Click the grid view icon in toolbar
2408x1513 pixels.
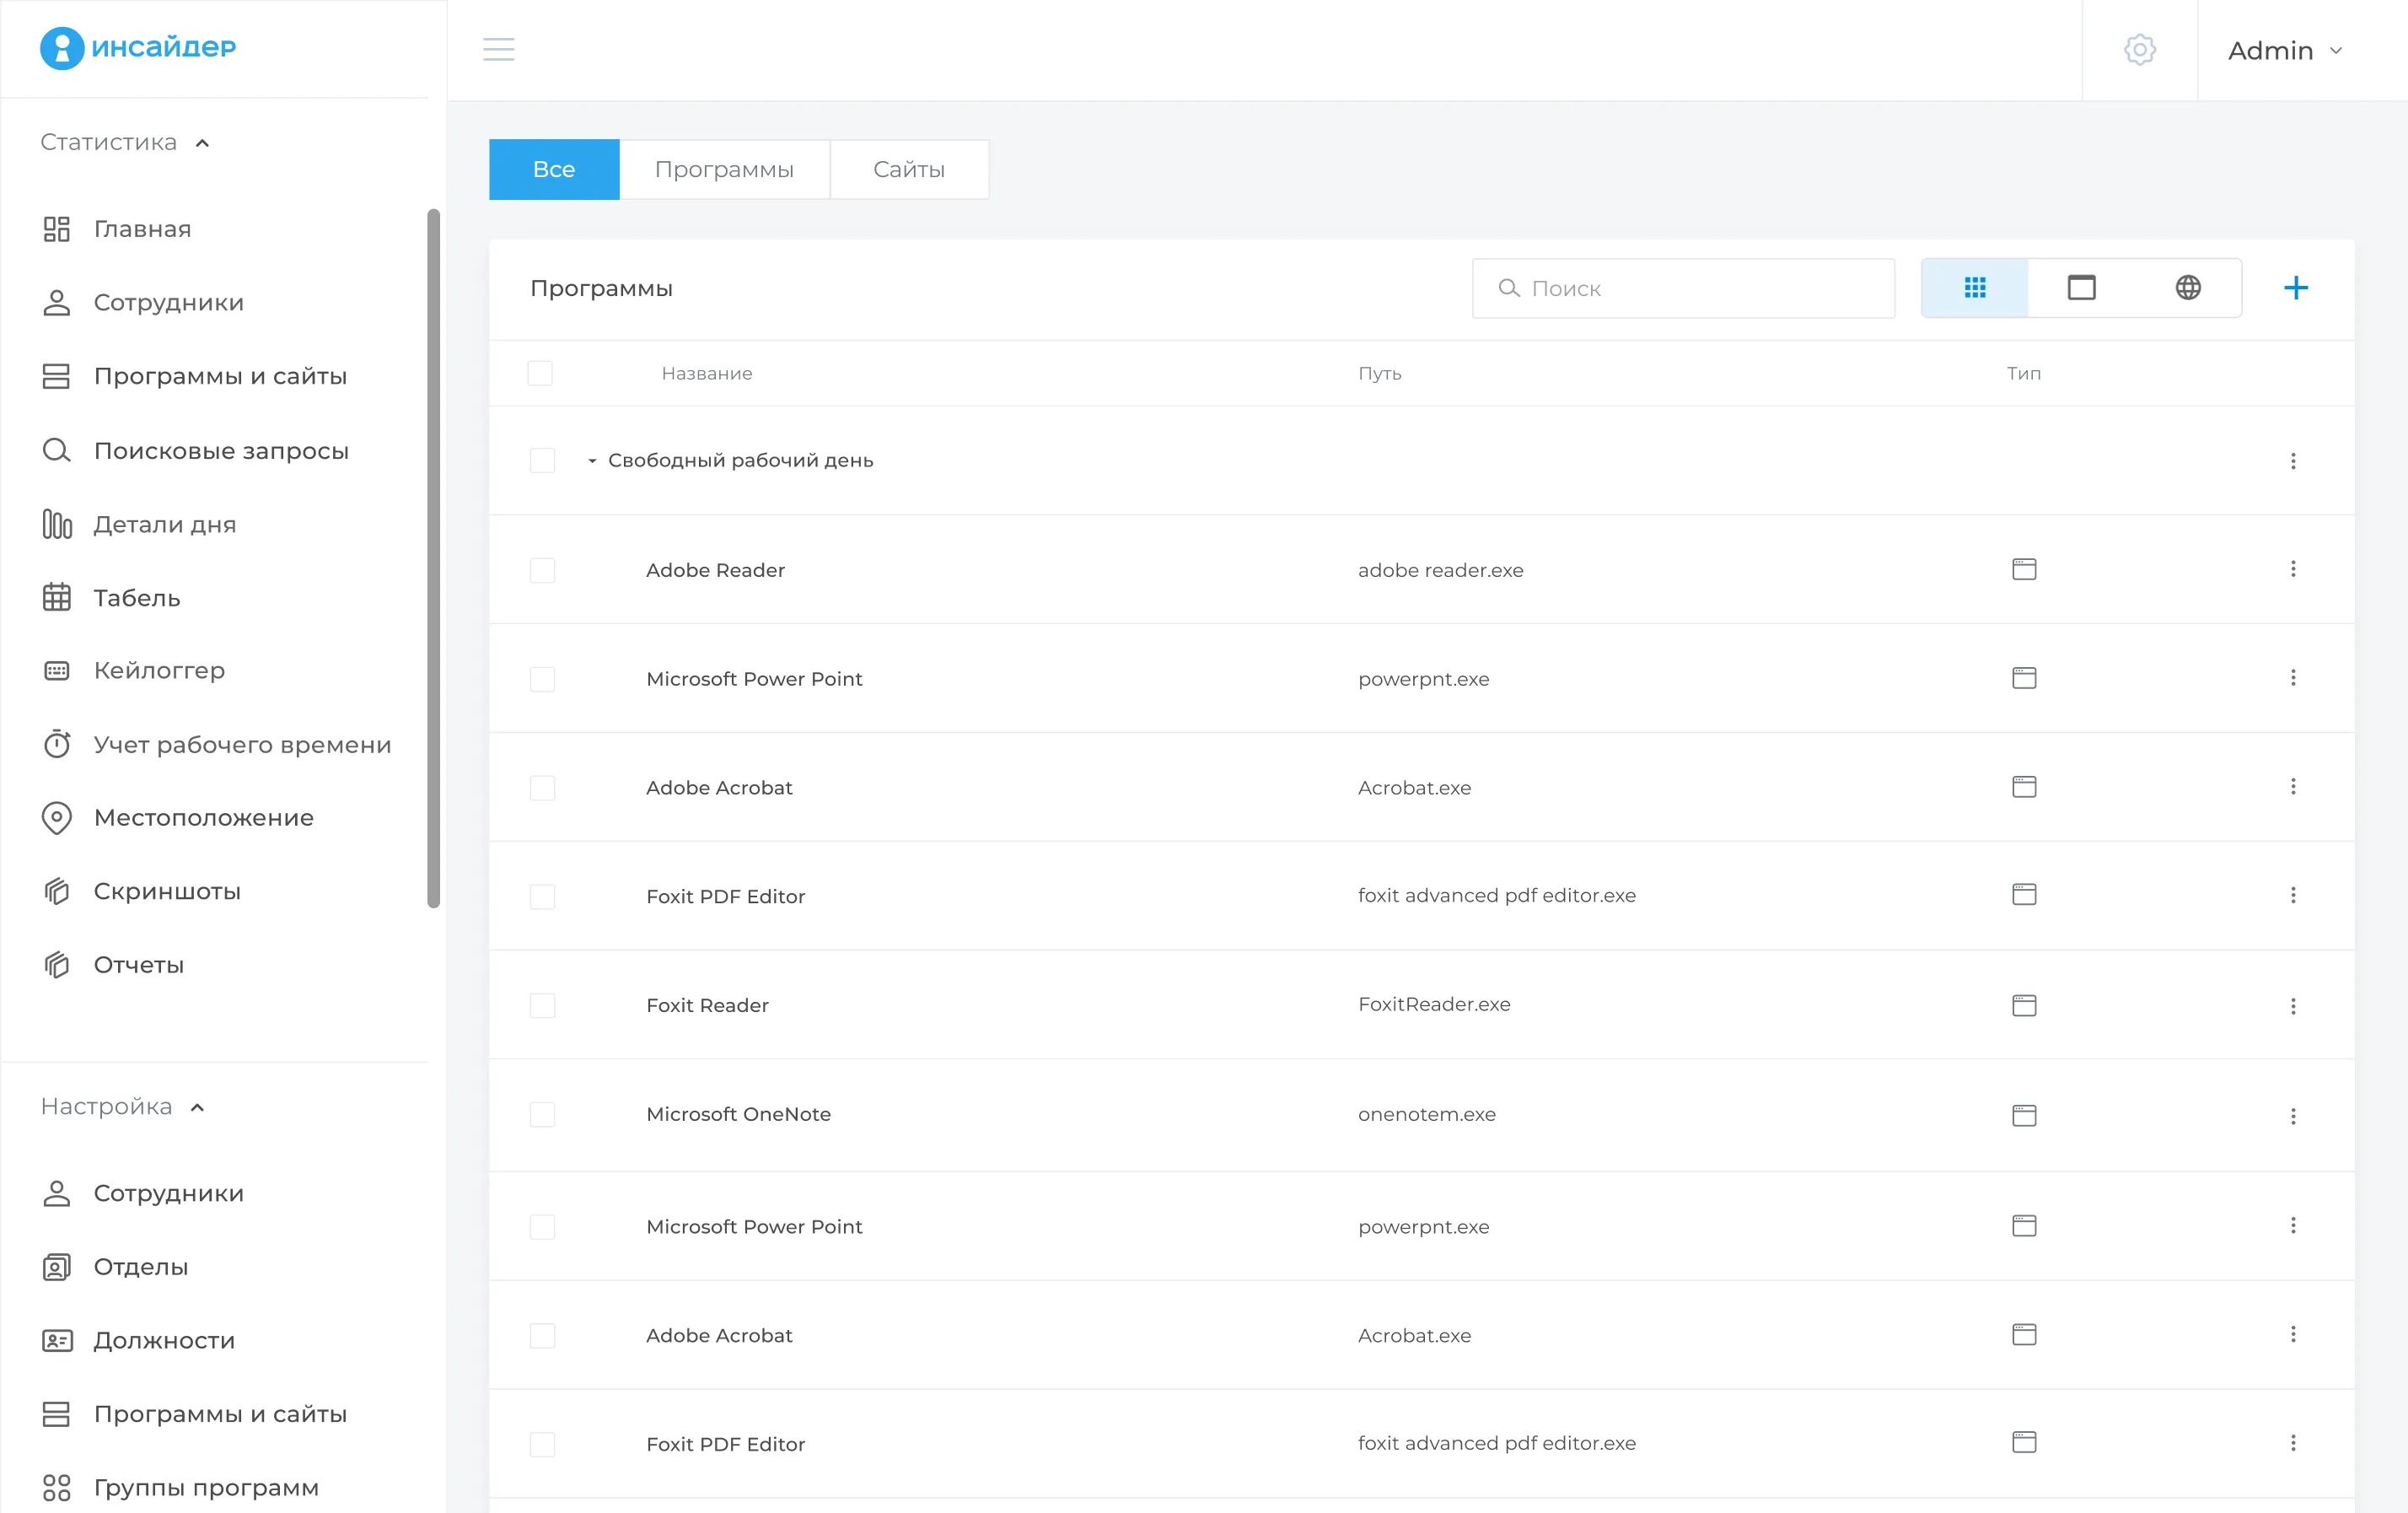click(x=1974, y=288)
